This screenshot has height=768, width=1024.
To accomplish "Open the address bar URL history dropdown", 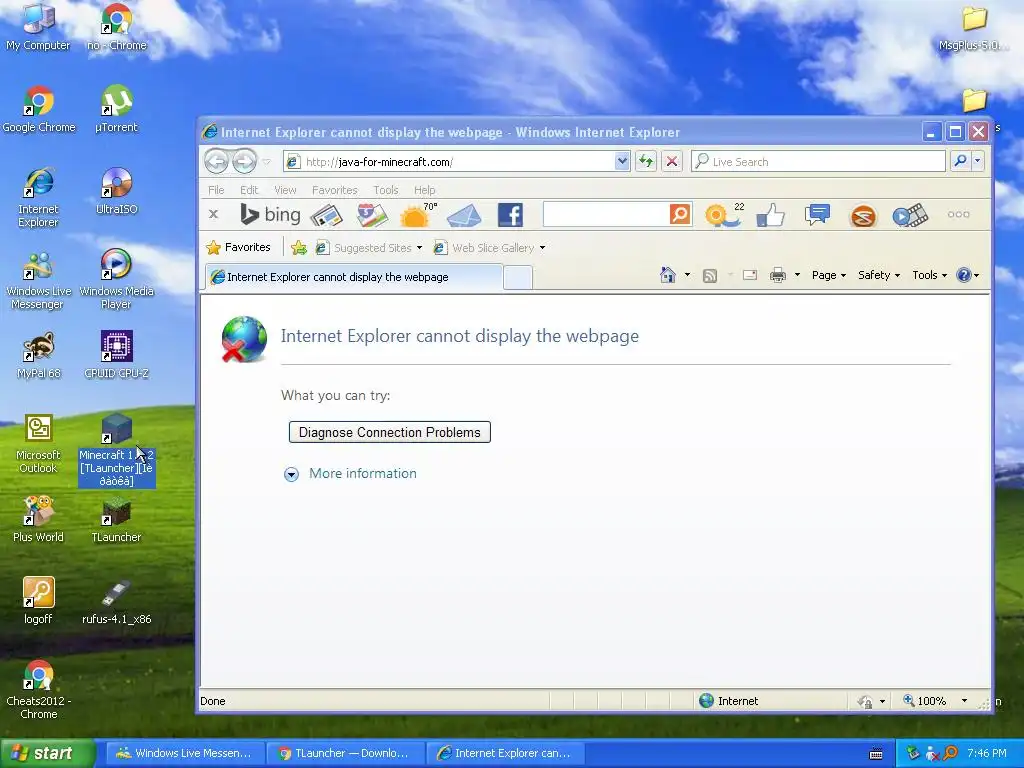I will (622, 161).
